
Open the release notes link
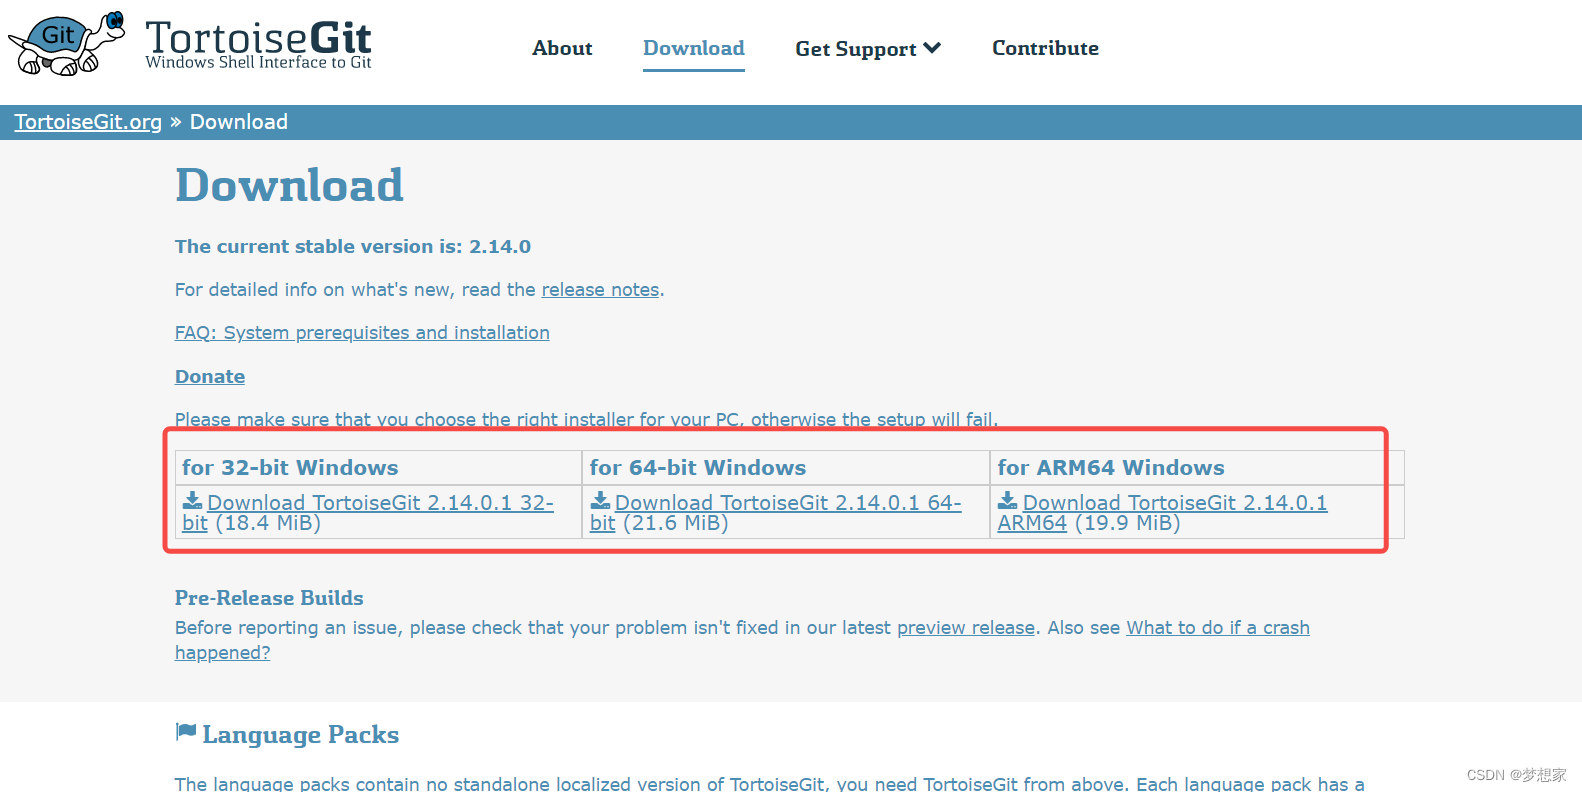(600, 290)
